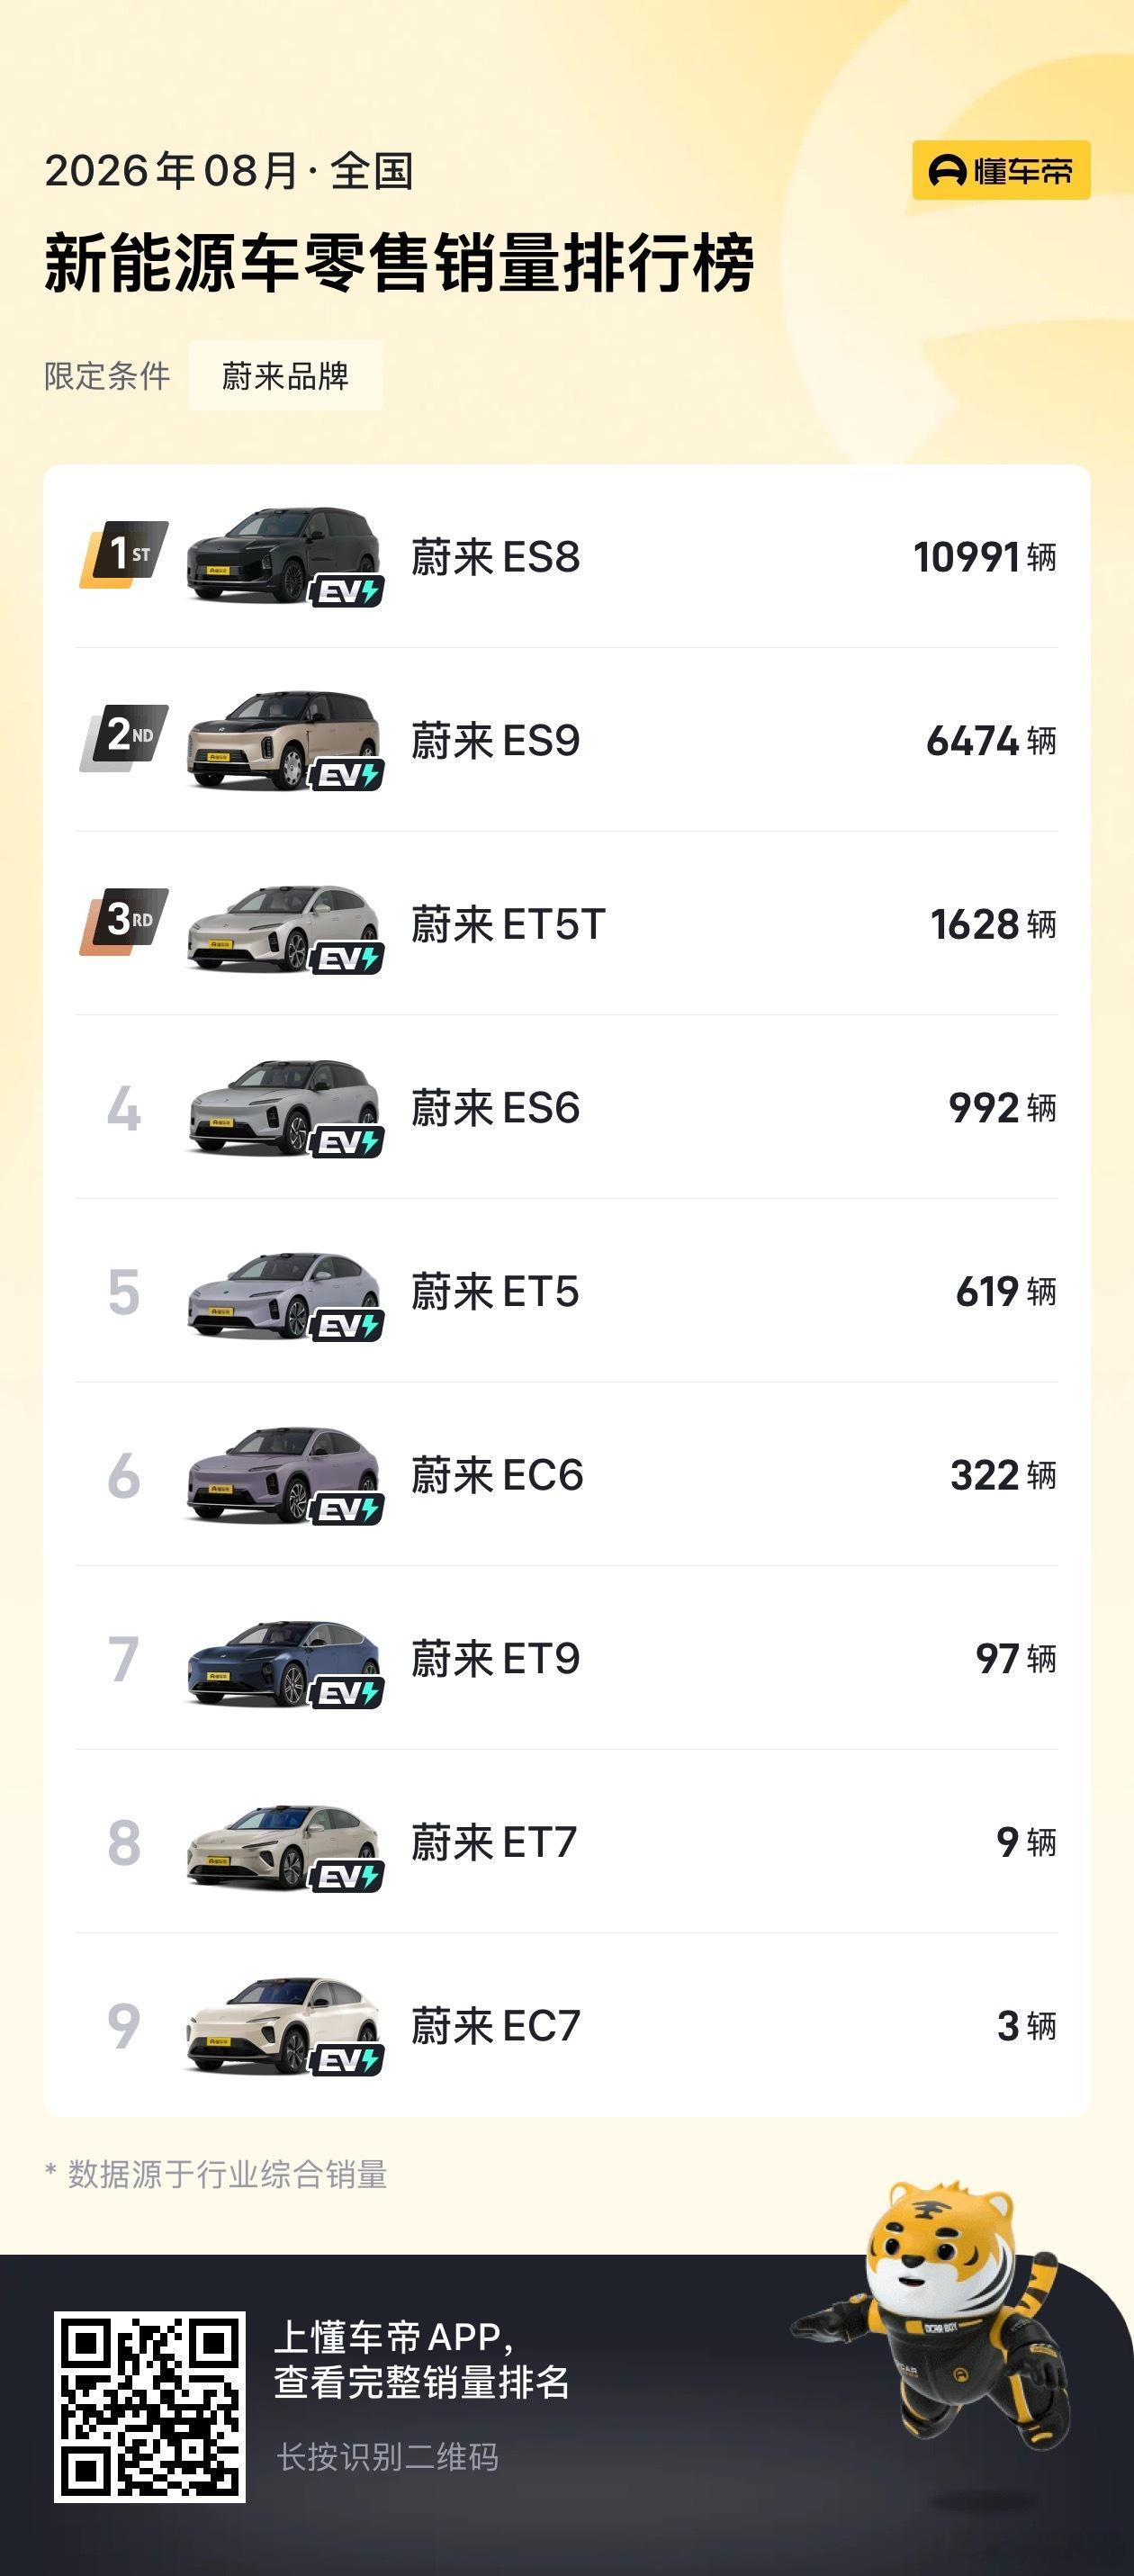
Task: Open the 蔚来 EC7 car thumbnail
Action: [284, 2026]
